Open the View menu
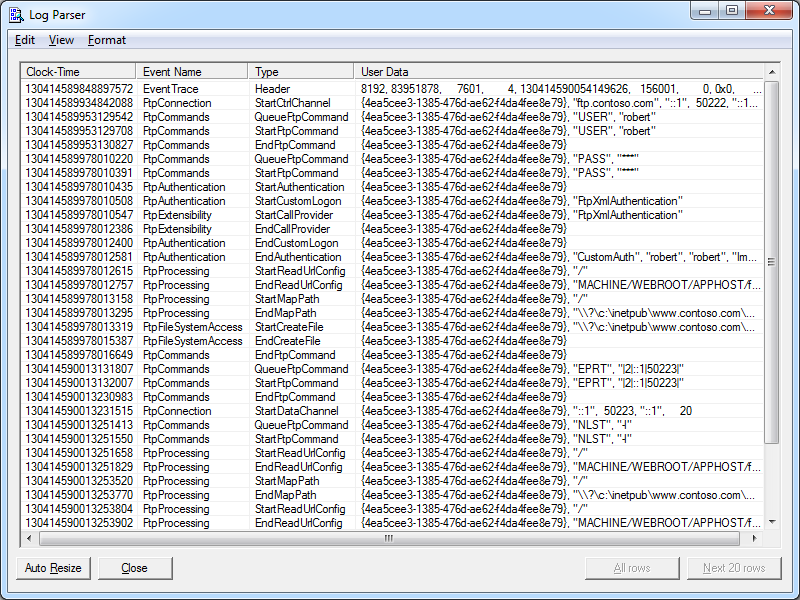The height and width of the screenshot is (600, 800). [61, 40]
